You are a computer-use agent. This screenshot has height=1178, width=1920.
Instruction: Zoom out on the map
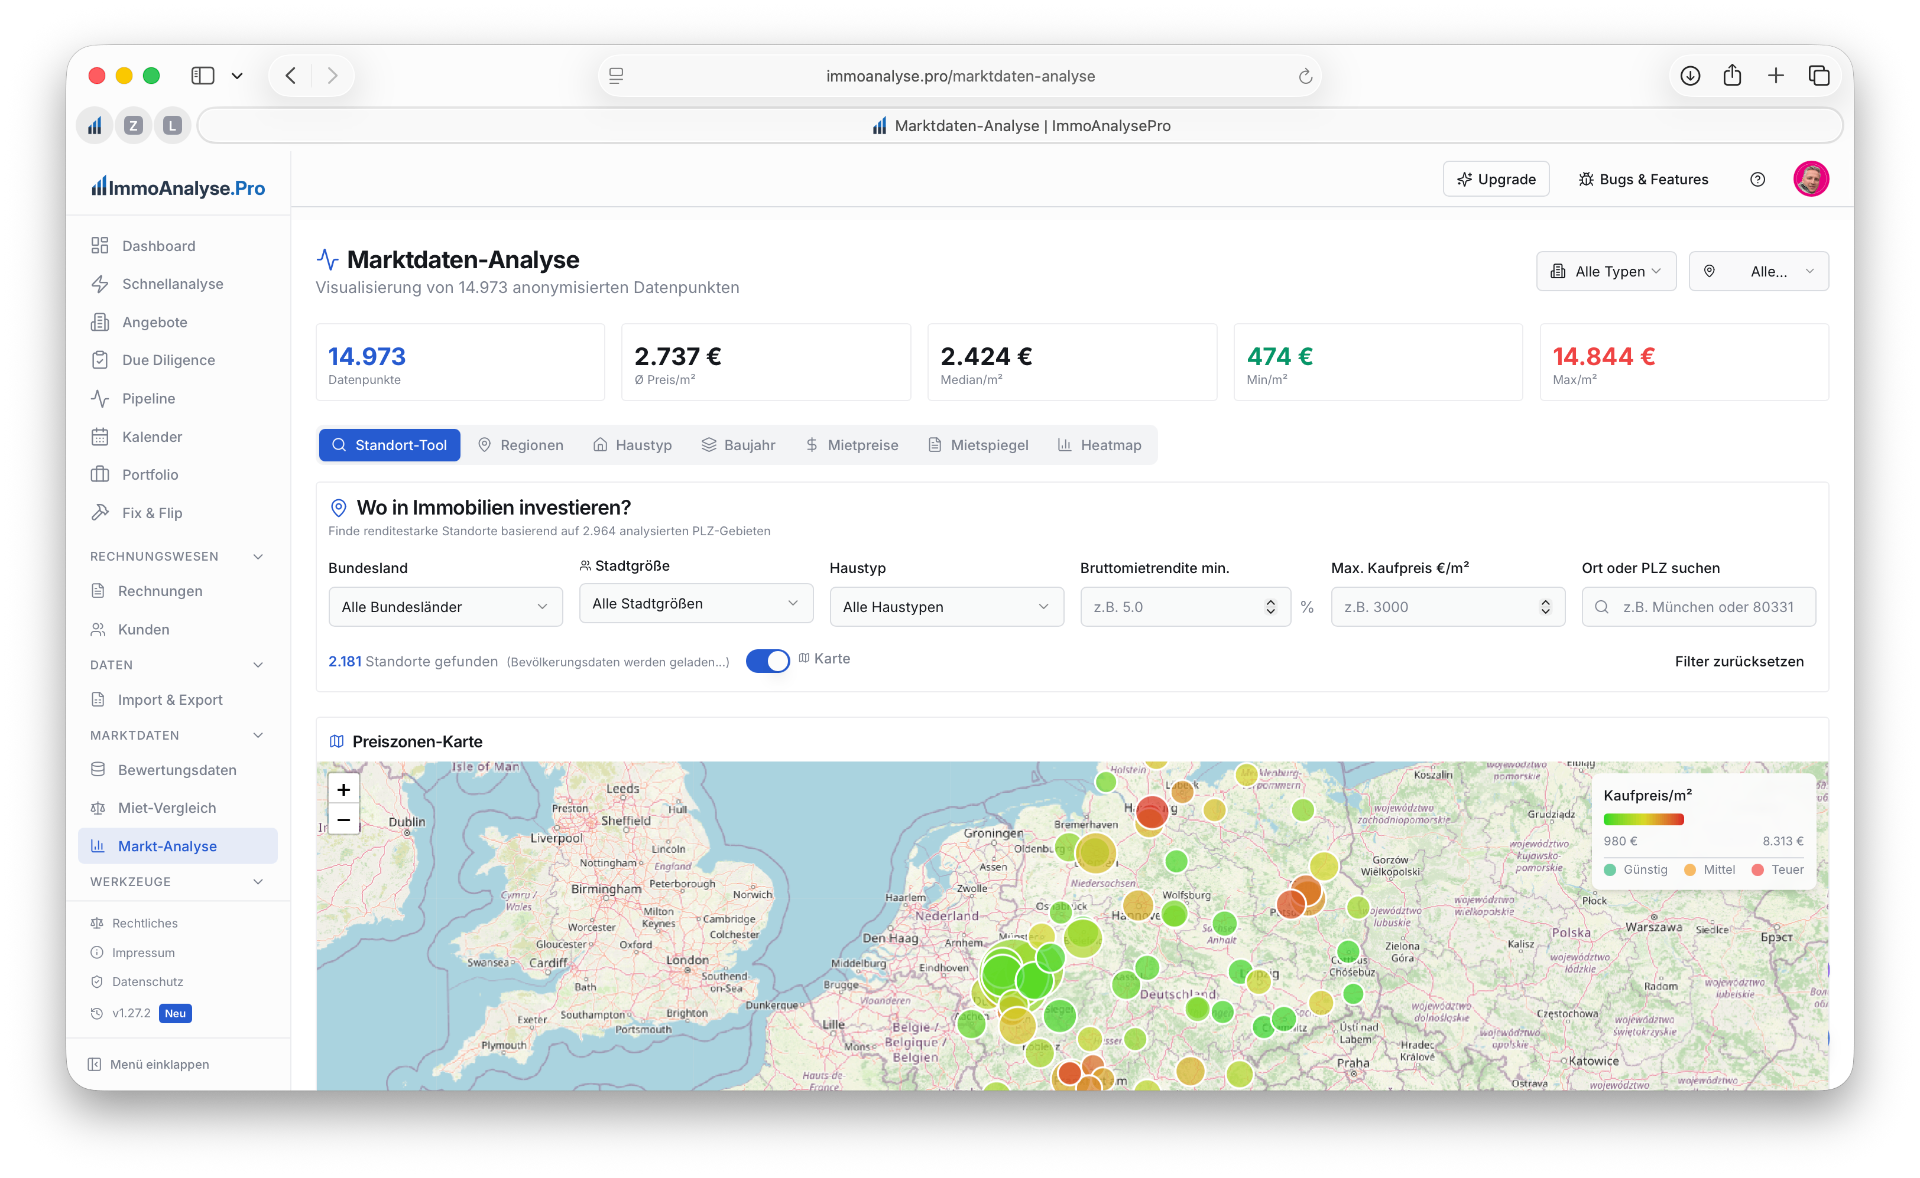click(x=343, y=819)
